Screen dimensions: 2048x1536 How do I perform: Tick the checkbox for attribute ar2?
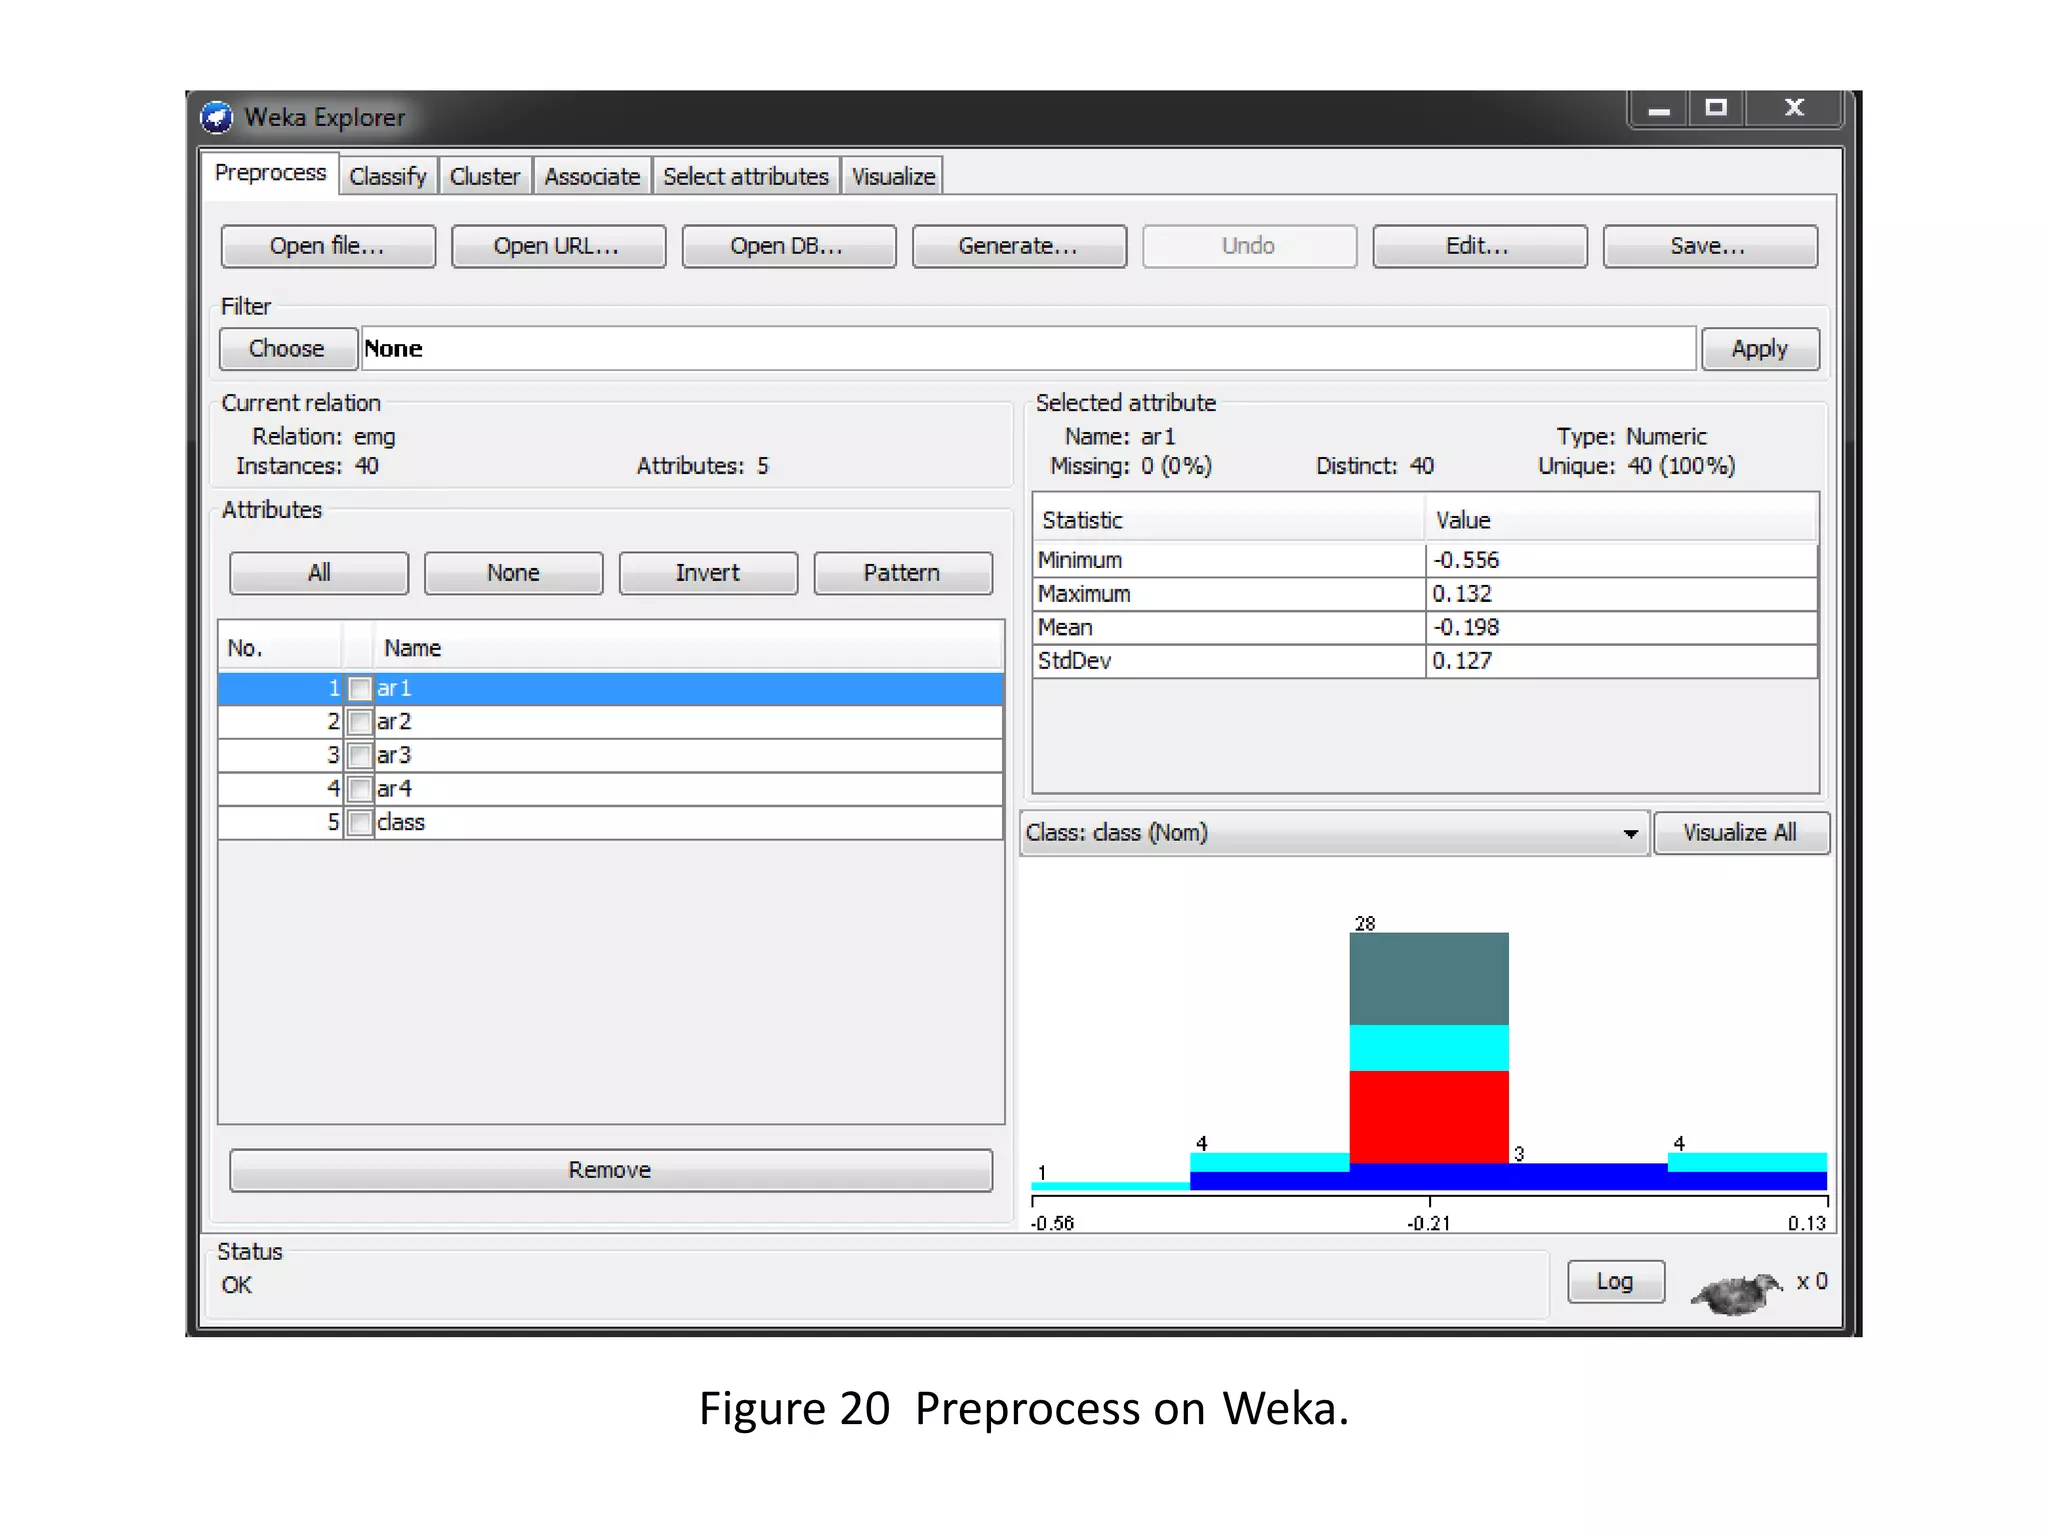click(x=360, y=722)
